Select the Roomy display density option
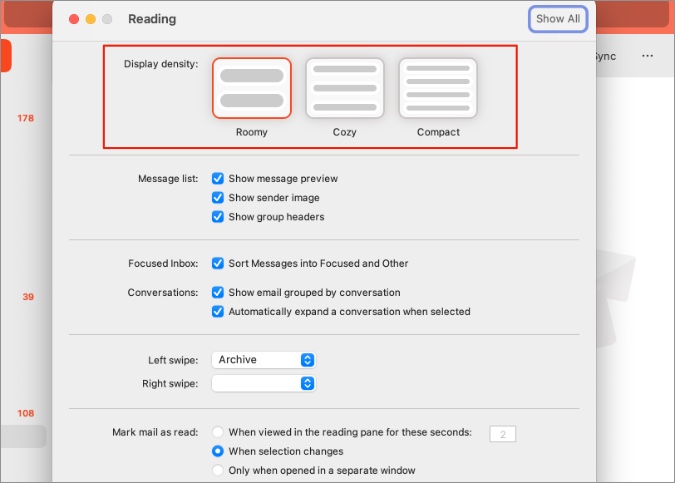 click(251, 88)
